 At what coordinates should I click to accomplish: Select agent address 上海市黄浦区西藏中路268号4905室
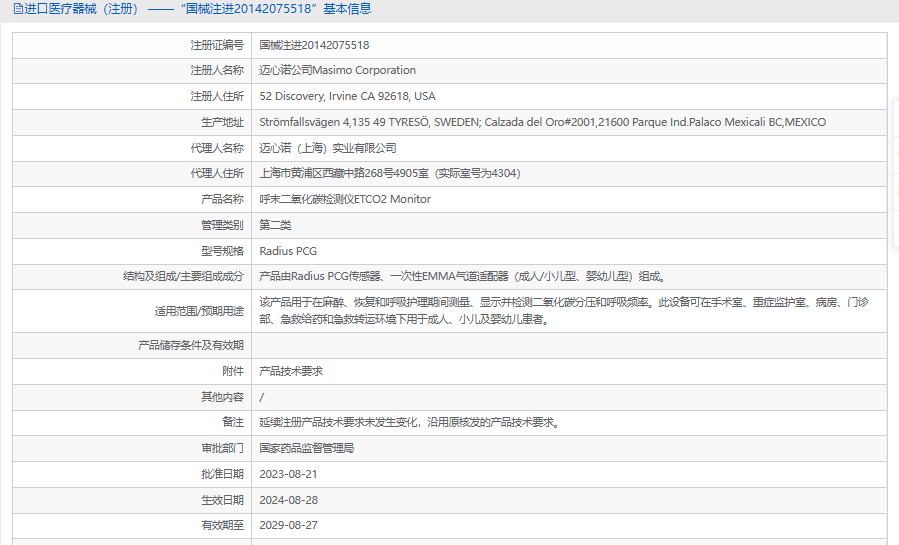[x=390, y=173]
